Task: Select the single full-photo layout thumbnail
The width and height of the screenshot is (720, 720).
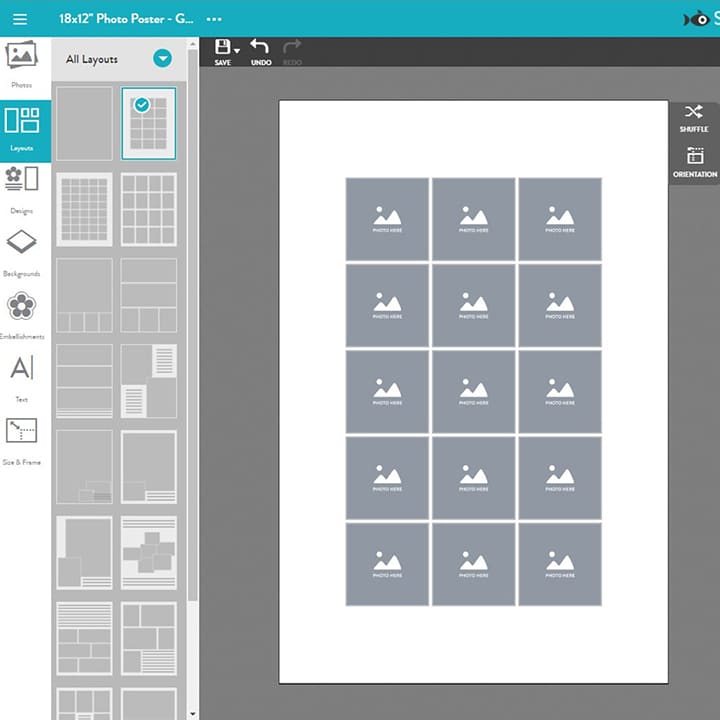Action: click(84, 124)
